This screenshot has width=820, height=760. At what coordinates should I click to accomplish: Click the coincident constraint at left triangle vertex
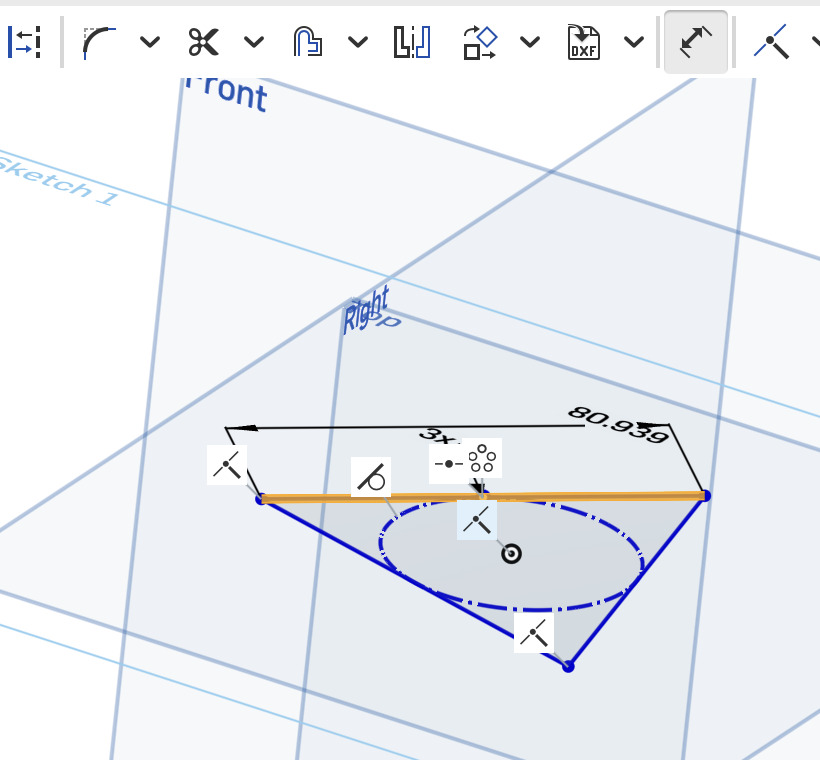coord(227,465)
